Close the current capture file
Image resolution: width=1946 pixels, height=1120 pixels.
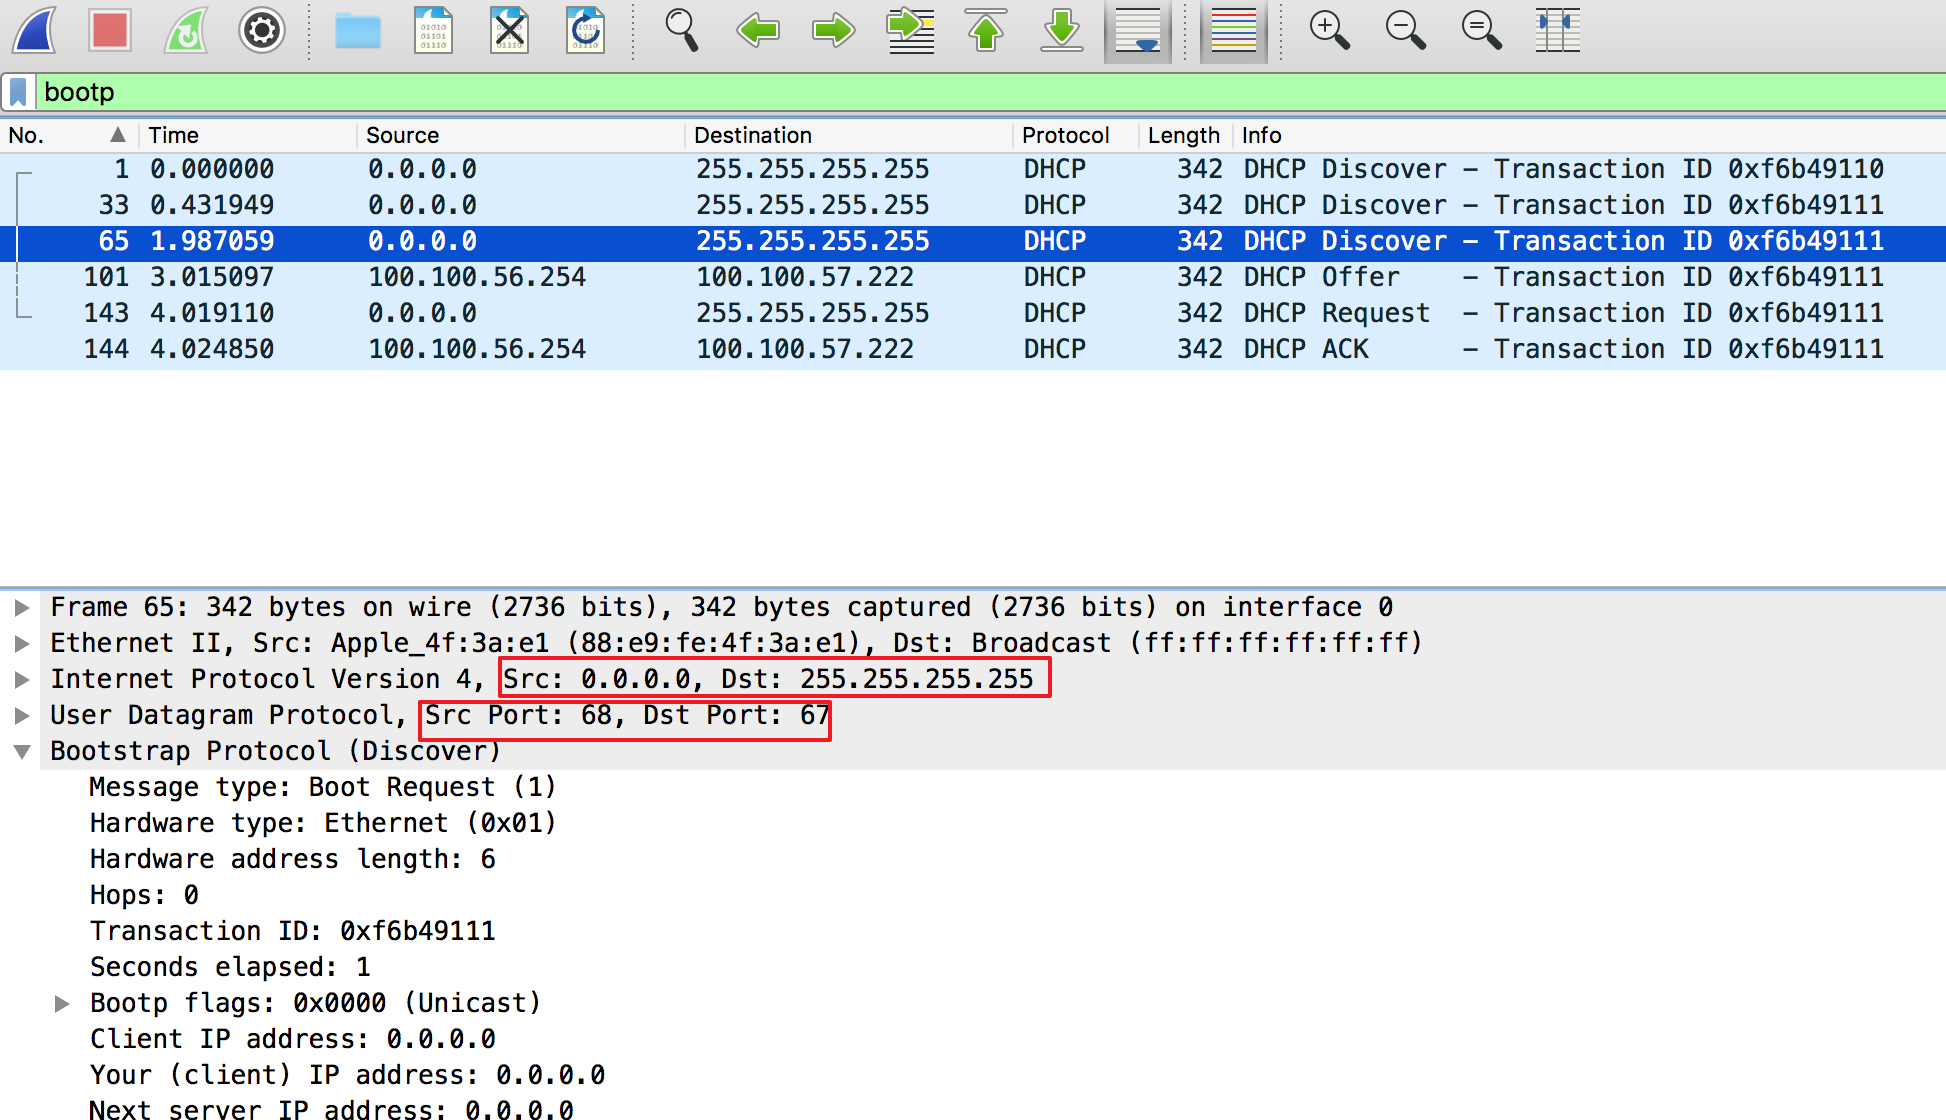coord(509,30)
